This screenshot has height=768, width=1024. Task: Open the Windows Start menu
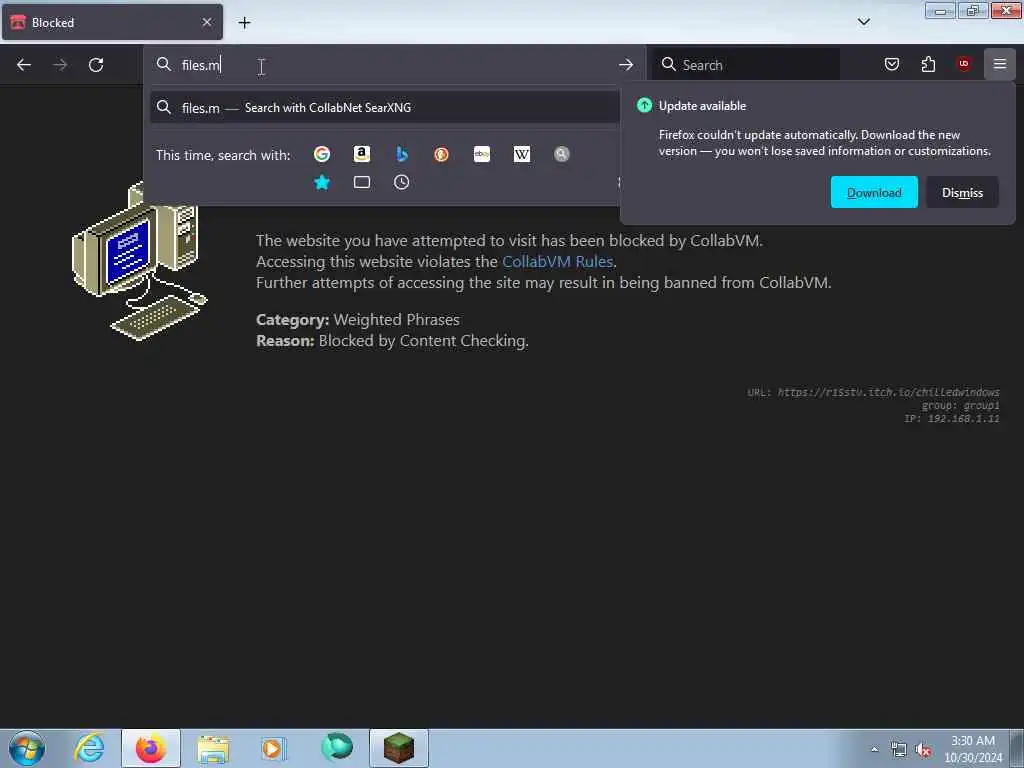pos(26,748)
